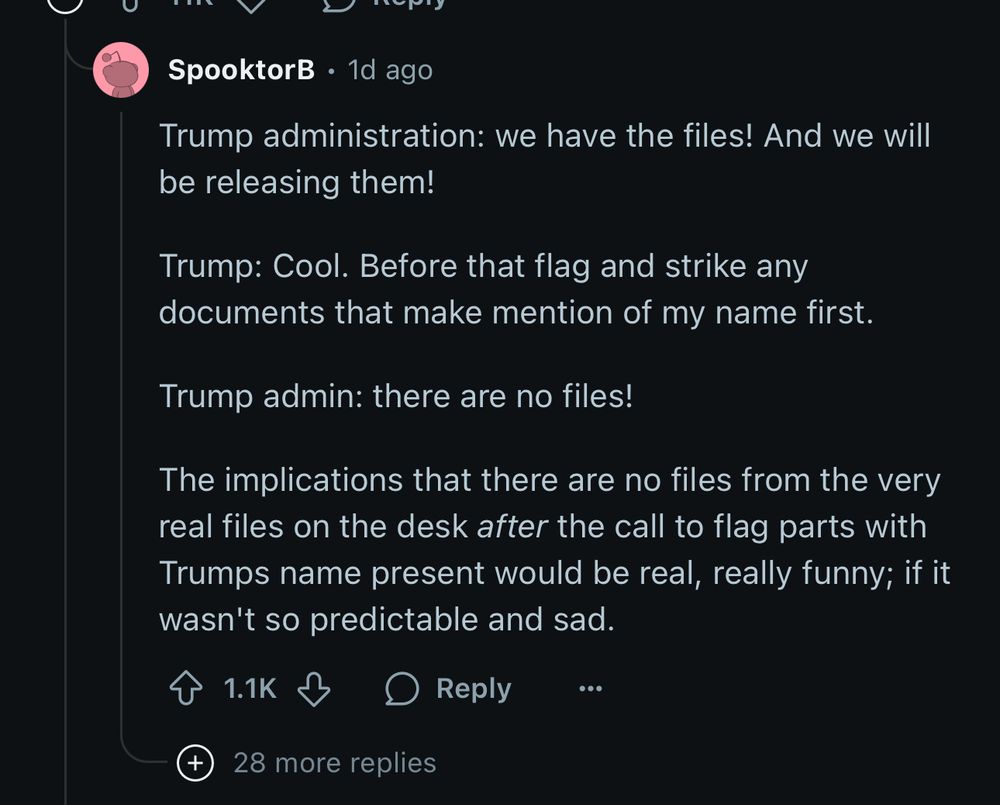
Task: Click the "1d ago" timestamp
Action: coord(390,70)
